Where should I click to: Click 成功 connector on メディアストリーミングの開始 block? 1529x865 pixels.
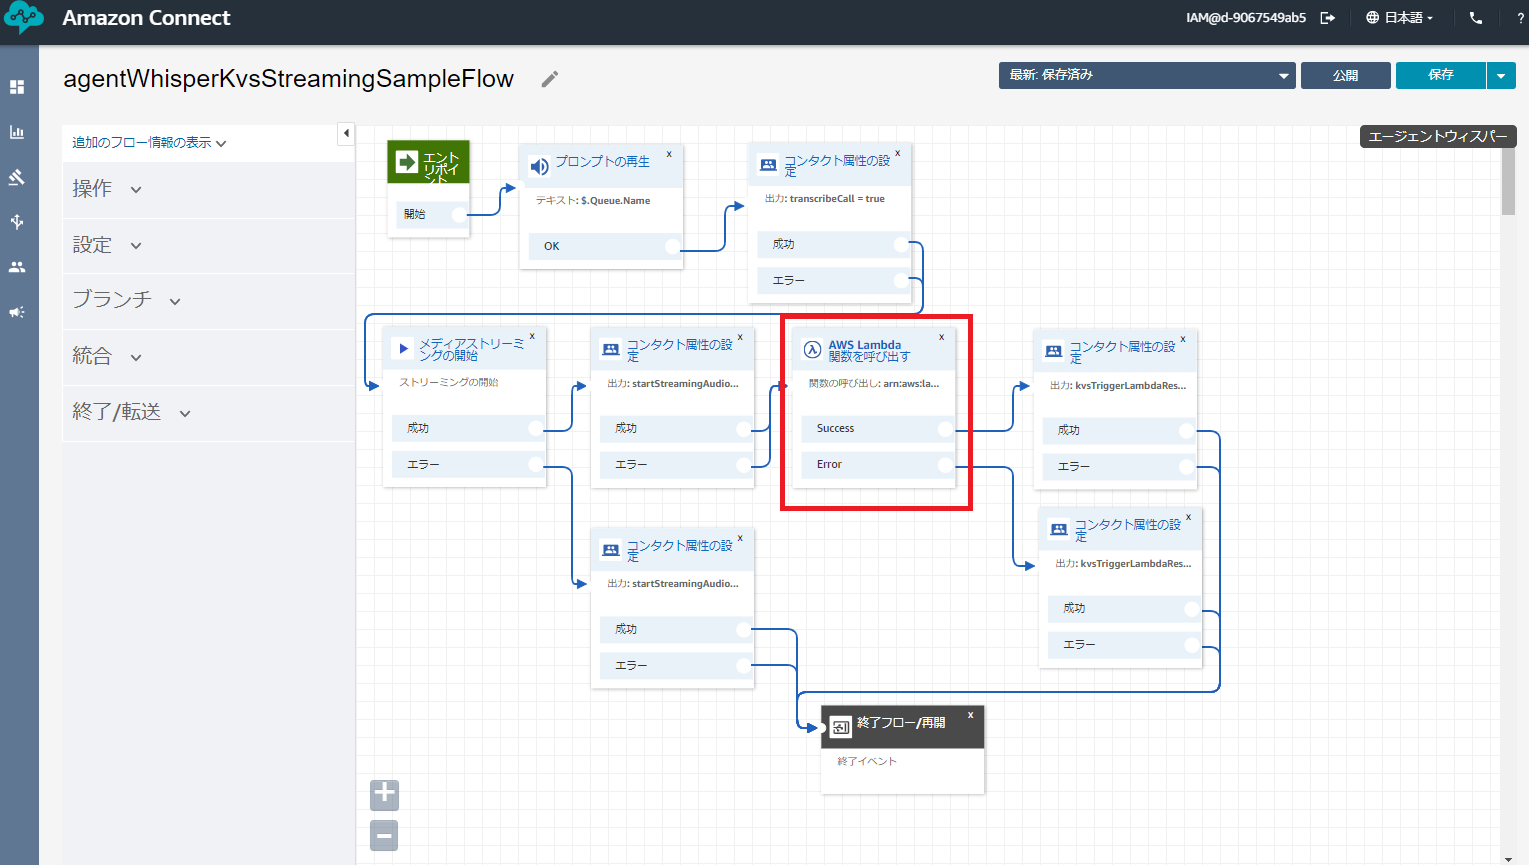(536, 429)
